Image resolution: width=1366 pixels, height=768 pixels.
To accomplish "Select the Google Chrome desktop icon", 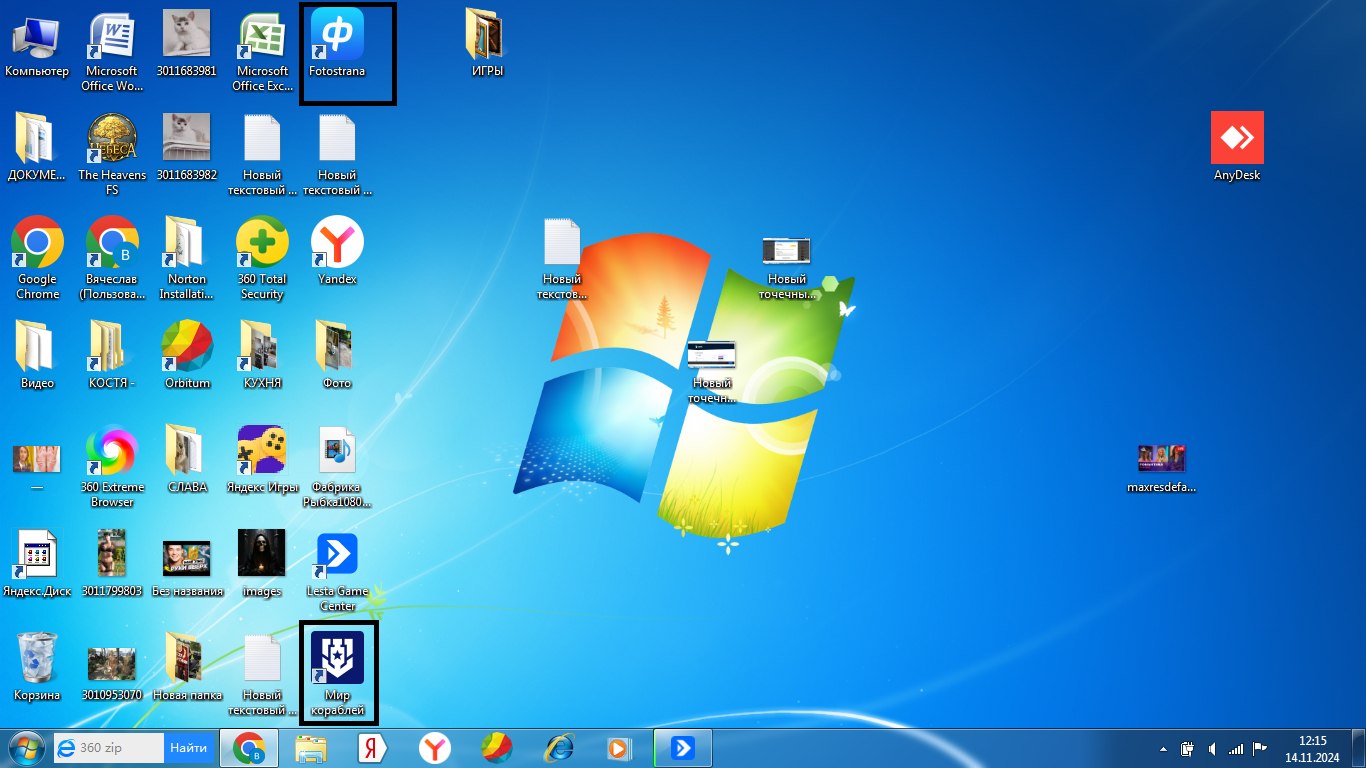I will tap(37, 258).
